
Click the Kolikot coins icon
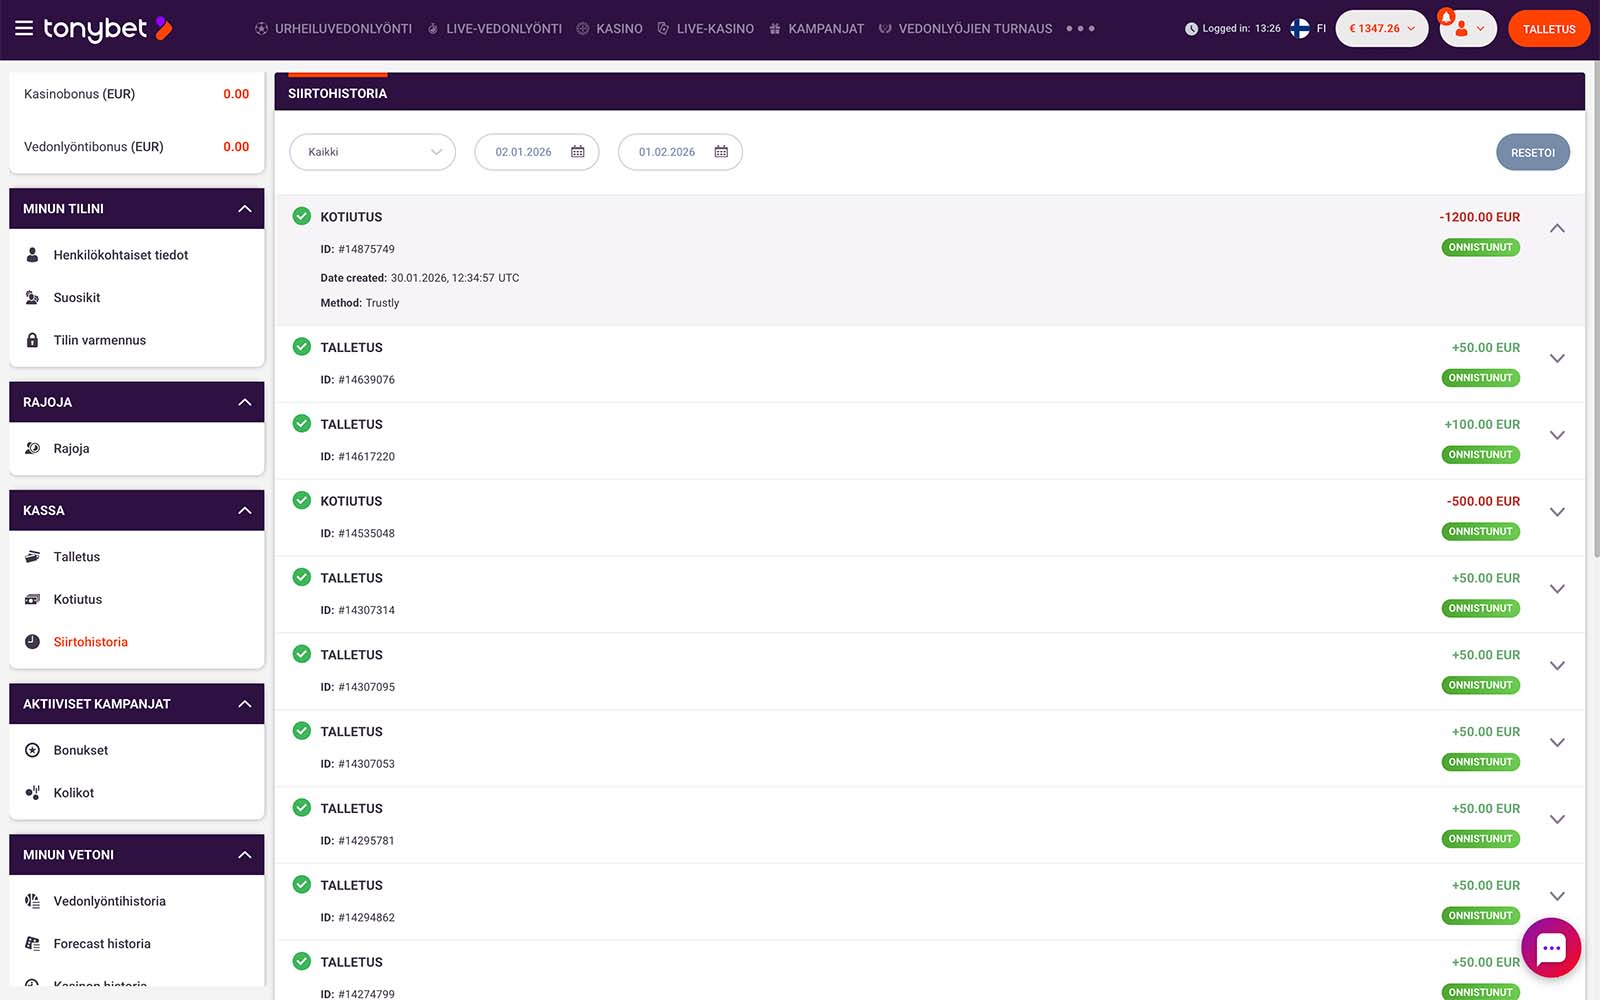point(32,793)
